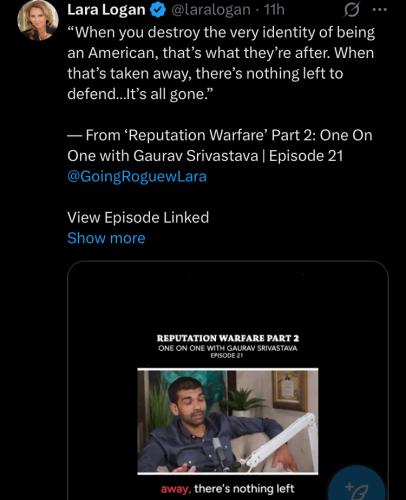The width and height of the screenshot is (406, 500).
Task: Expand the post with Show more
Action: click(x=106, y=238)
